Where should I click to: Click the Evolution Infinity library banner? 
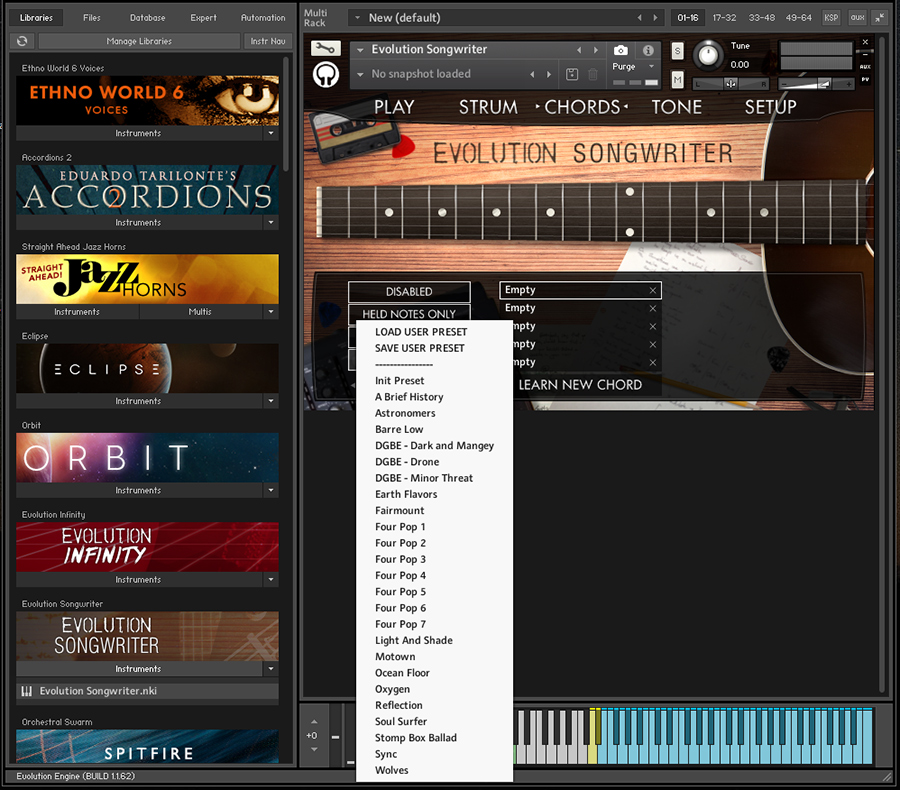[148, 547]
